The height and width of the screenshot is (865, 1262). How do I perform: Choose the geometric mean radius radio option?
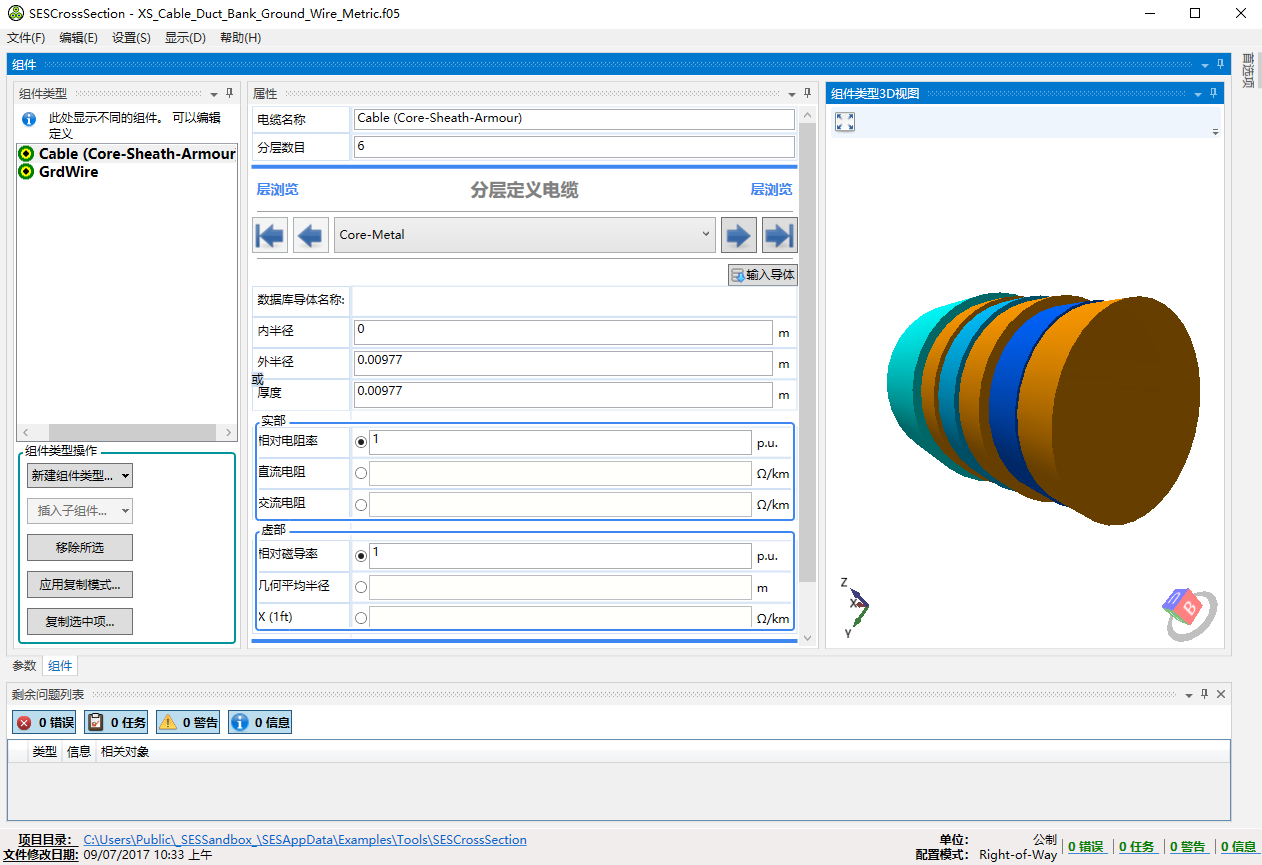click(x=361, y=587)
